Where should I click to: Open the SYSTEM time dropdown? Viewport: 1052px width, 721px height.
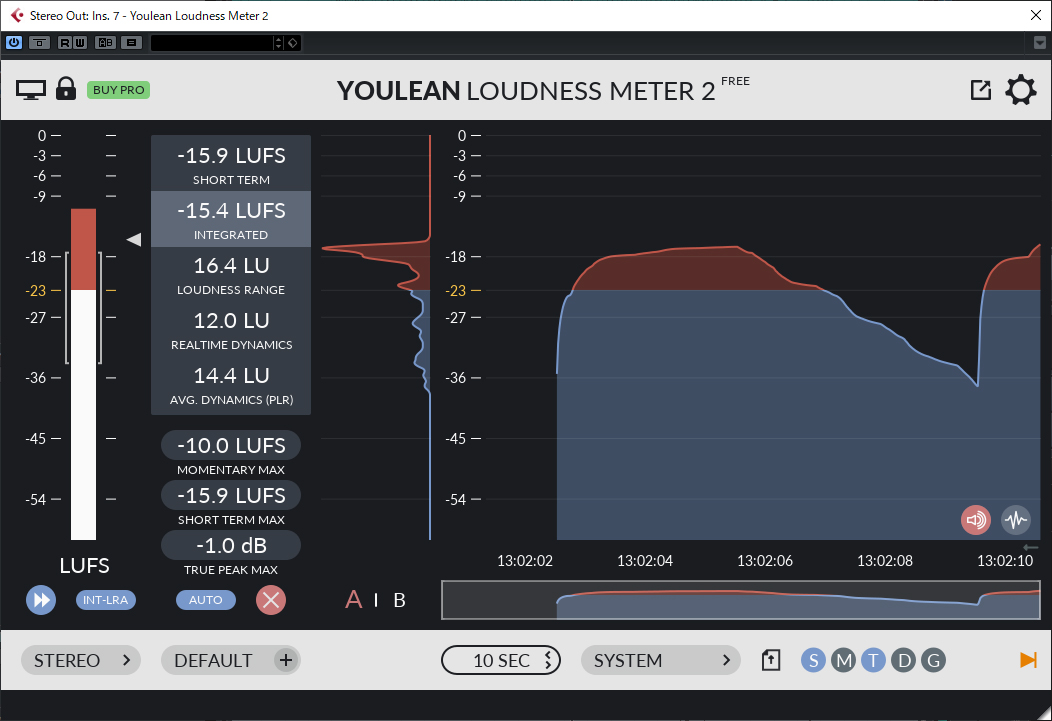[661, 661]
